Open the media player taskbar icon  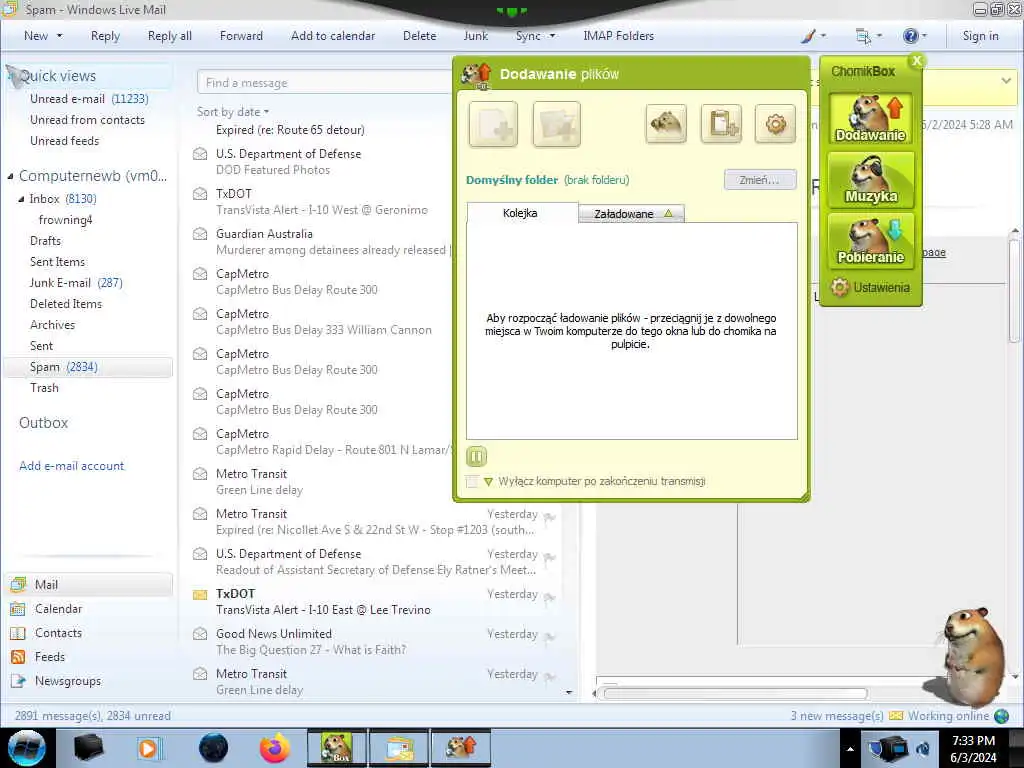pos(148,748)
